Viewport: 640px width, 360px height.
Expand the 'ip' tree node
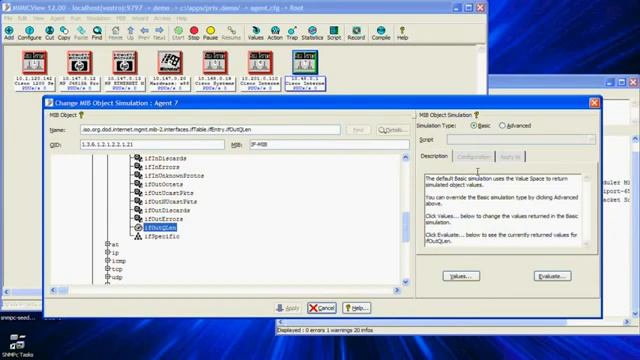click(108, 252)
